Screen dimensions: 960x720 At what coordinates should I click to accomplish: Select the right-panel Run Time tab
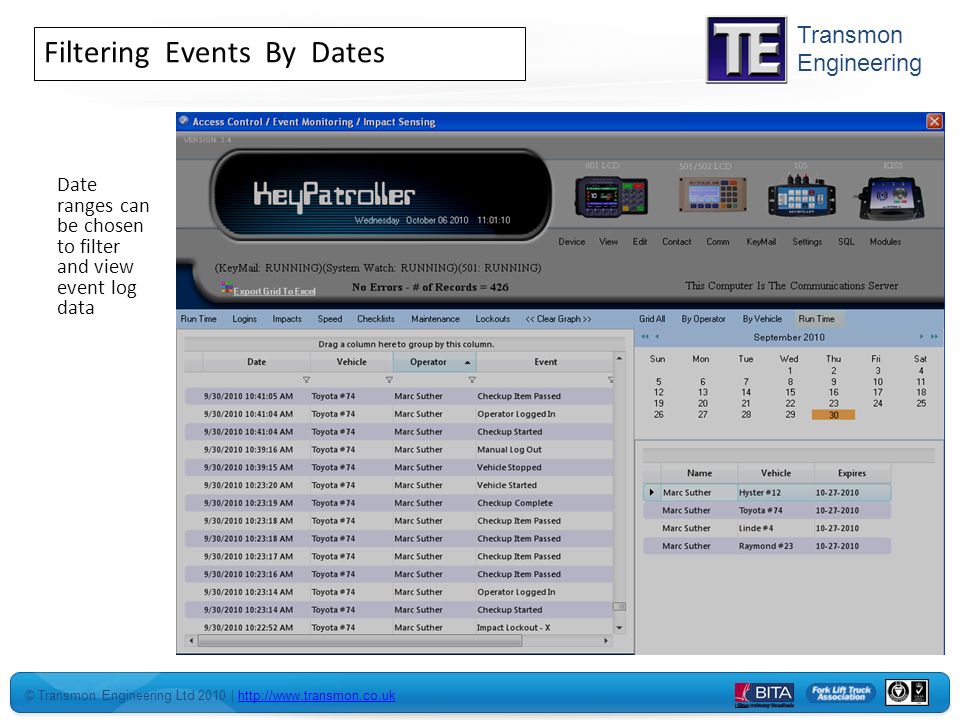(x=817, y=319)
